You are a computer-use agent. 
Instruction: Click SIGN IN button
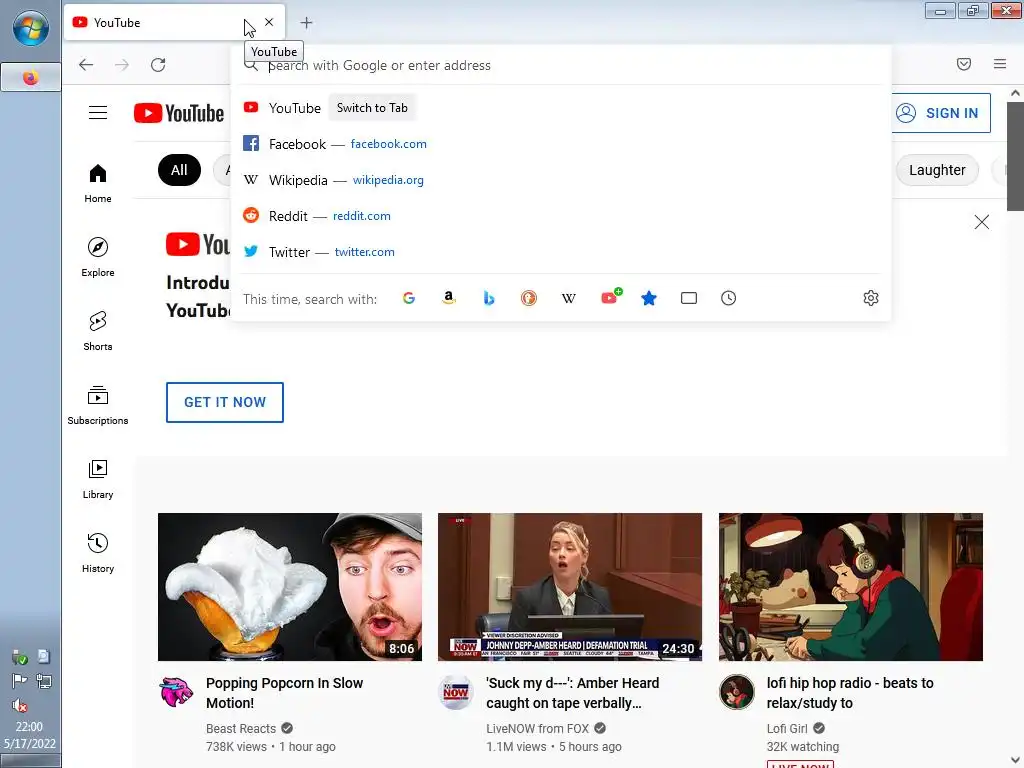pos(941,113)
